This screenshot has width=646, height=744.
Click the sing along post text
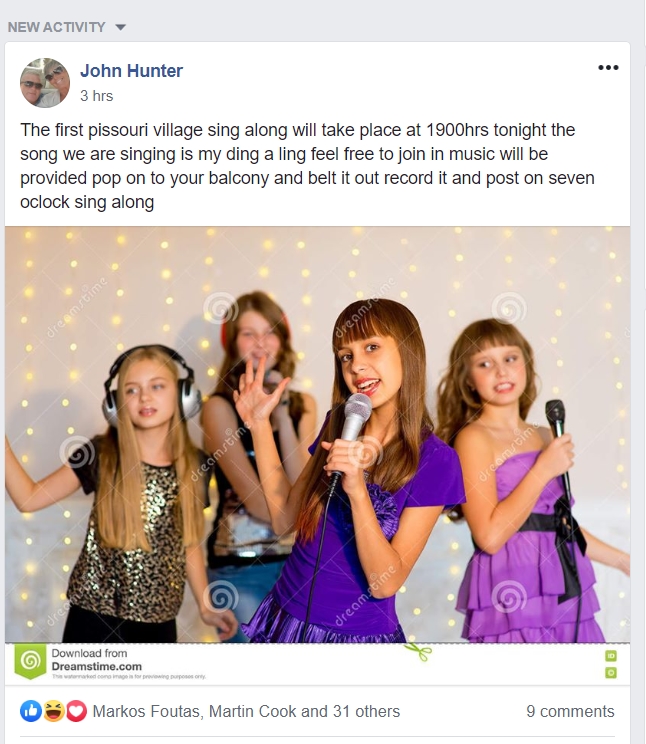(x=307, y=166)
